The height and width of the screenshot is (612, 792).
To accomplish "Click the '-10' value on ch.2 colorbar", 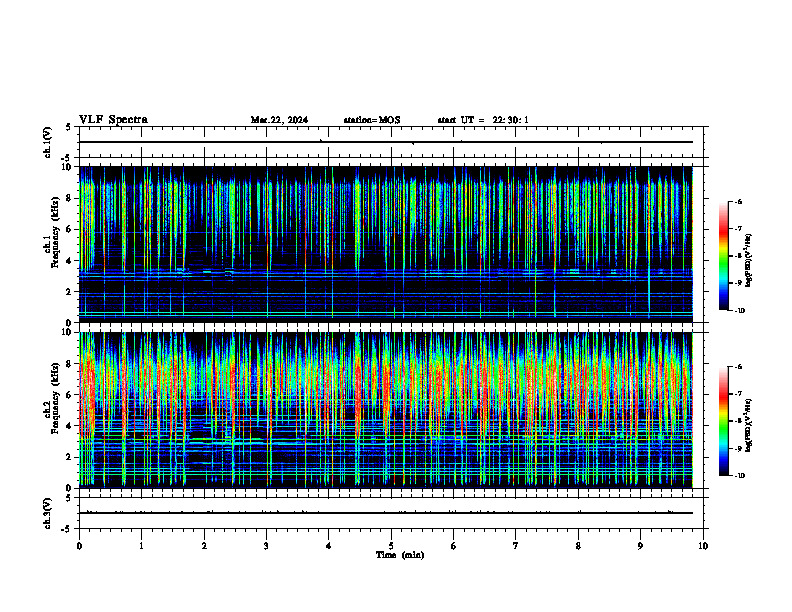I will [x=739, y=476].
